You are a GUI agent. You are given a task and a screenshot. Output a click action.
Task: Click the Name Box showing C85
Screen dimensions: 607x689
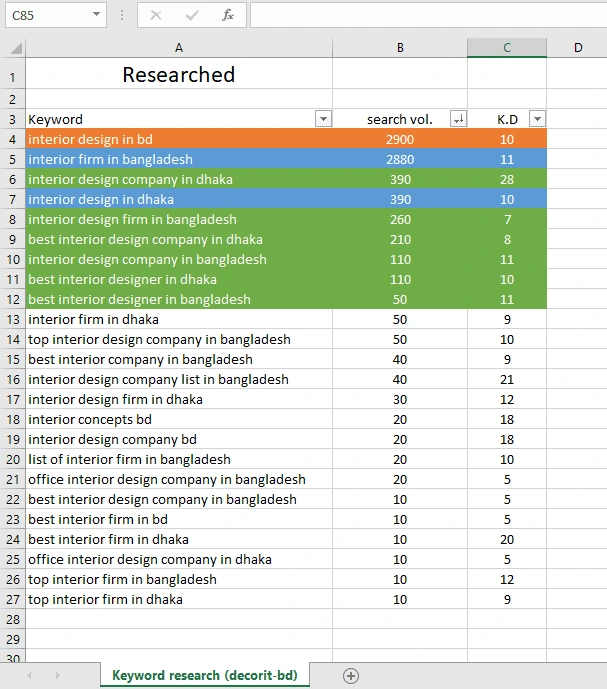click(48, 15)
